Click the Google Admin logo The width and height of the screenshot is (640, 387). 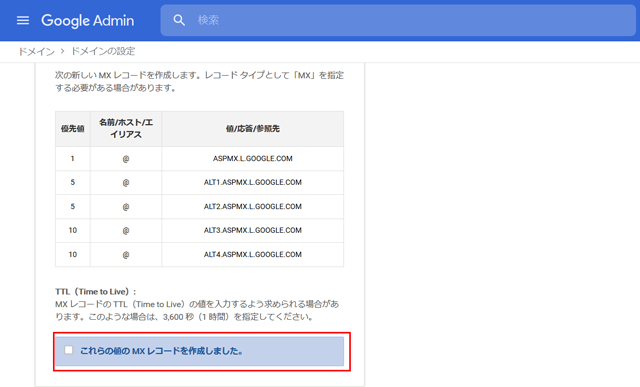[87, 20]
